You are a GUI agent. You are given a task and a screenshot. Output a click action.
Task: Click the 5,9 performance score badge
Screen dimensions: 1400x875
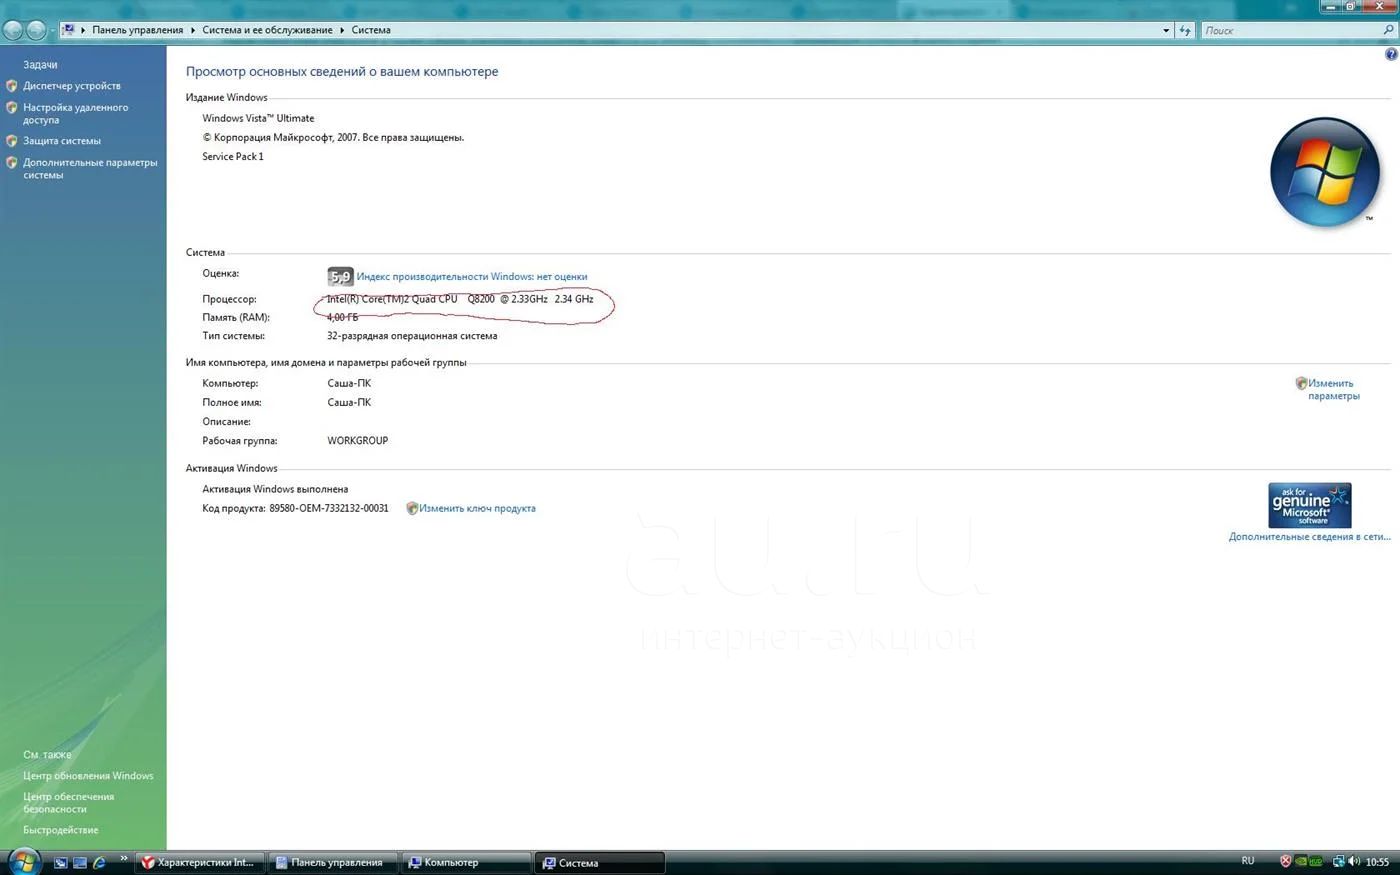[340, 277]
